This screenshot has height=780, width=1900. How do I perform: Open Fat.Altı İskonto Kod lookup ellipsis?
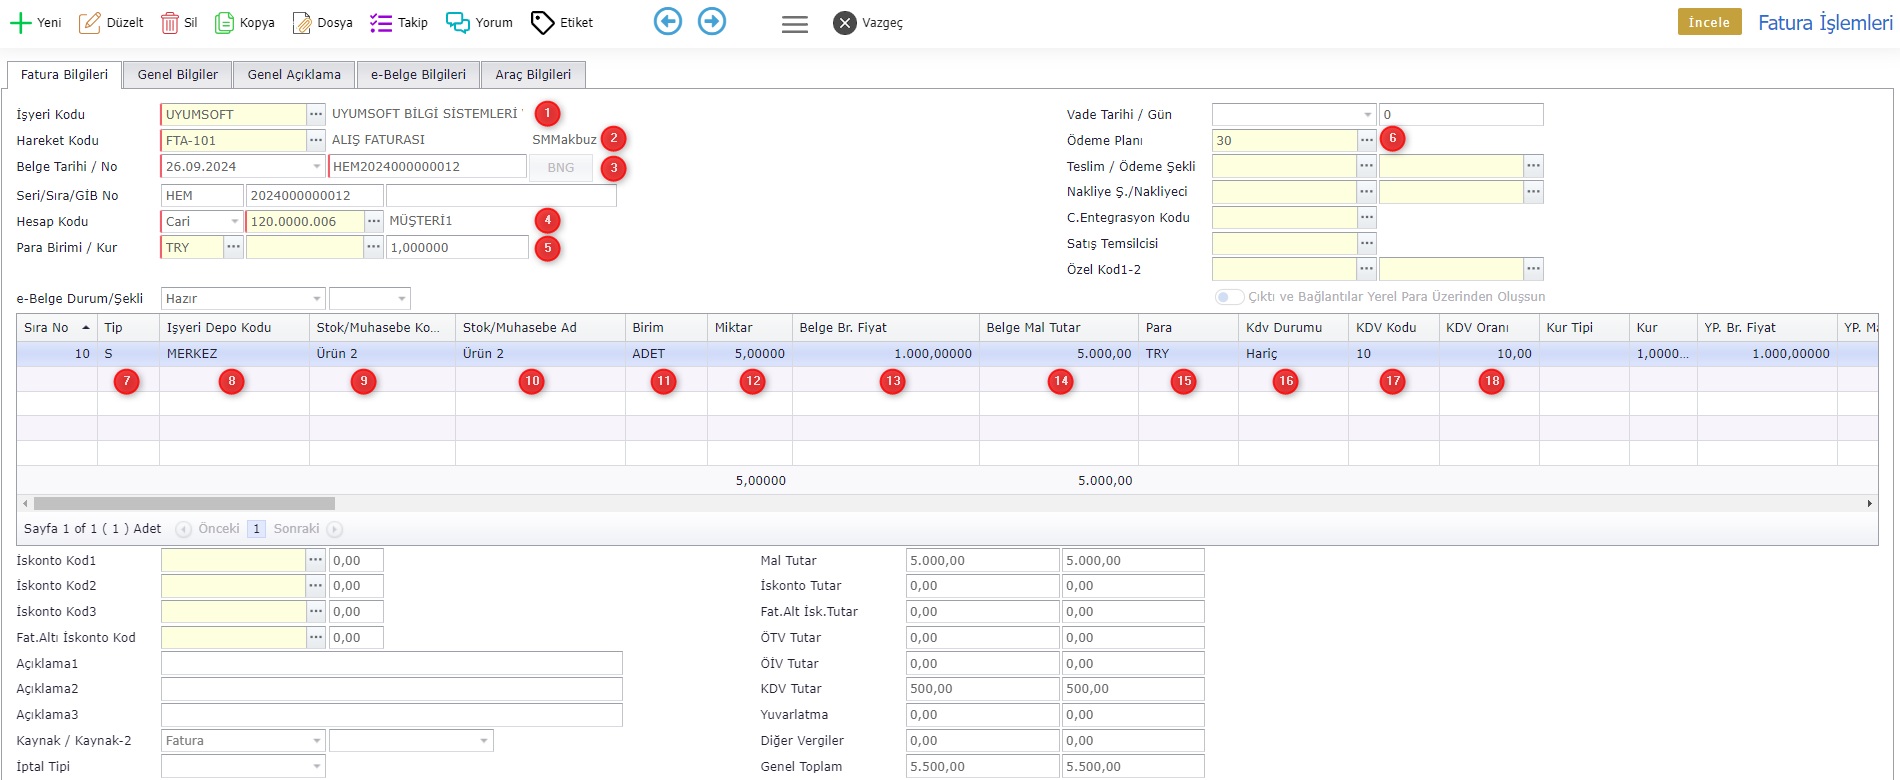coord(316,637)
